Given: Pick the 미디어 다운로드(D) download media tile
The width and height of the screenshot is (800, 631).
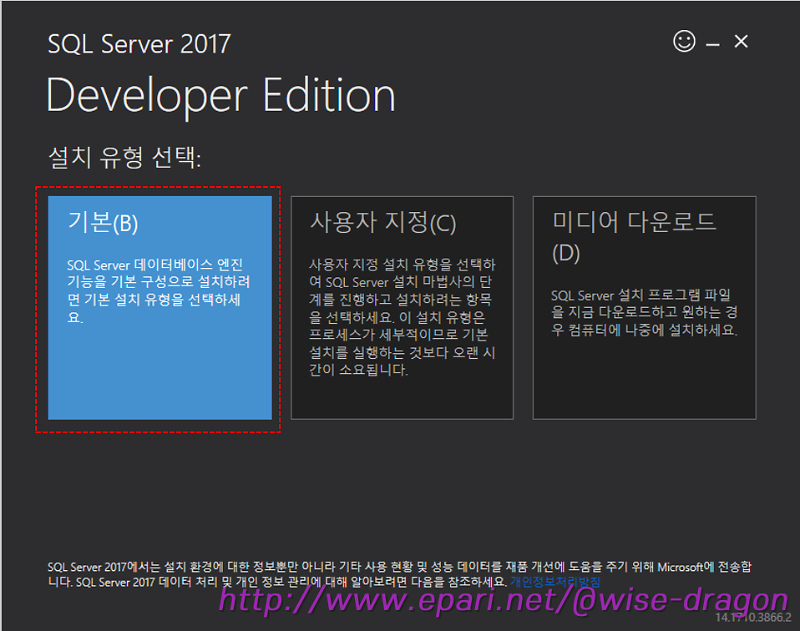Looking at the screenshot, I should [644, 308].
